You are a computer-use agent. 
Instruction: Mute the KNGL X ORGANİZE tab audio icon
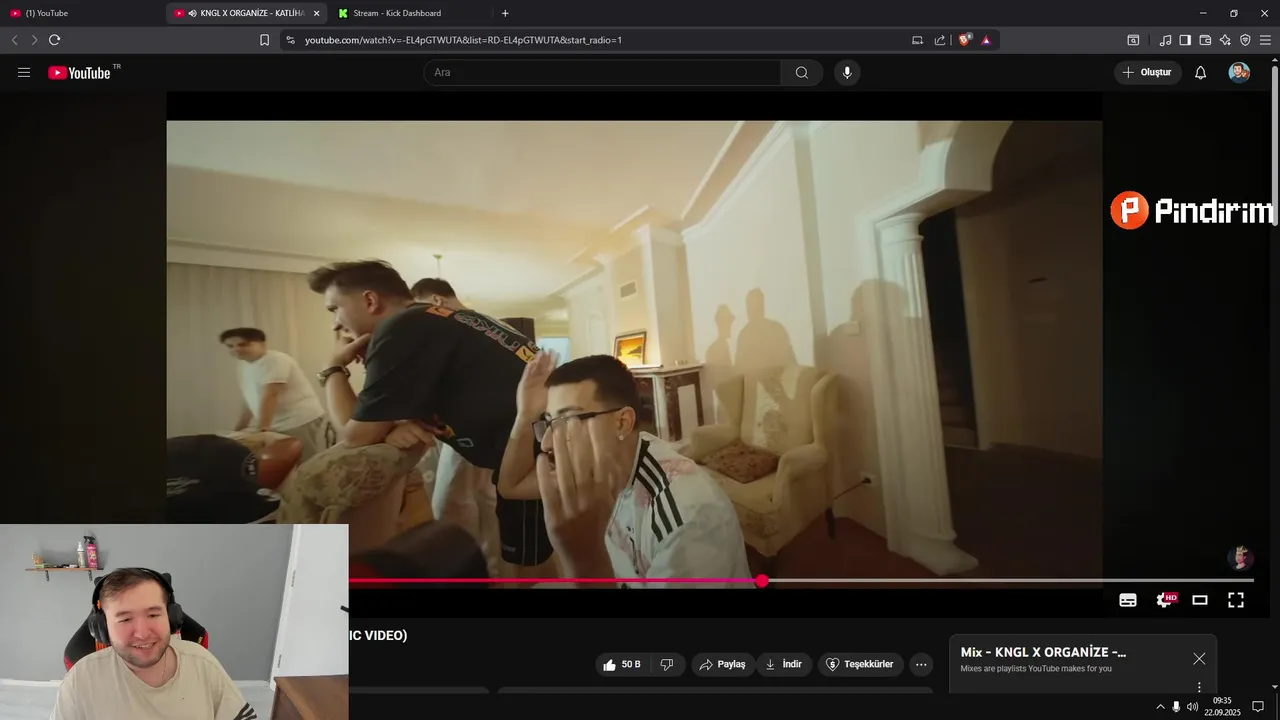click(x=192, y=13)
